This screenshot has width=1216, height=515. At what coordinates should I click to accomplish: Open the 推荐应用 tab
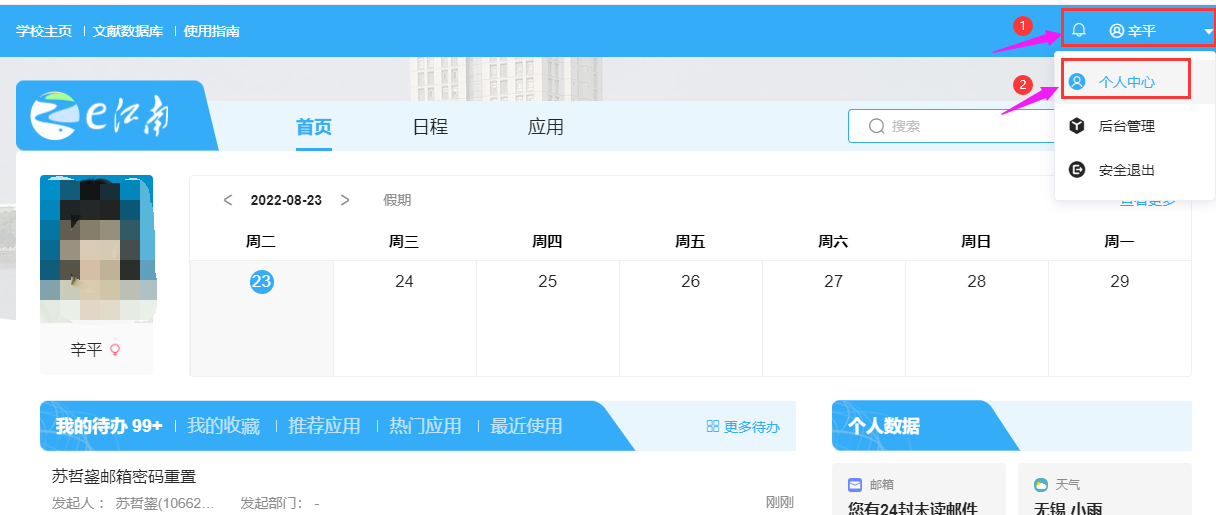click(x=324, y=426)
